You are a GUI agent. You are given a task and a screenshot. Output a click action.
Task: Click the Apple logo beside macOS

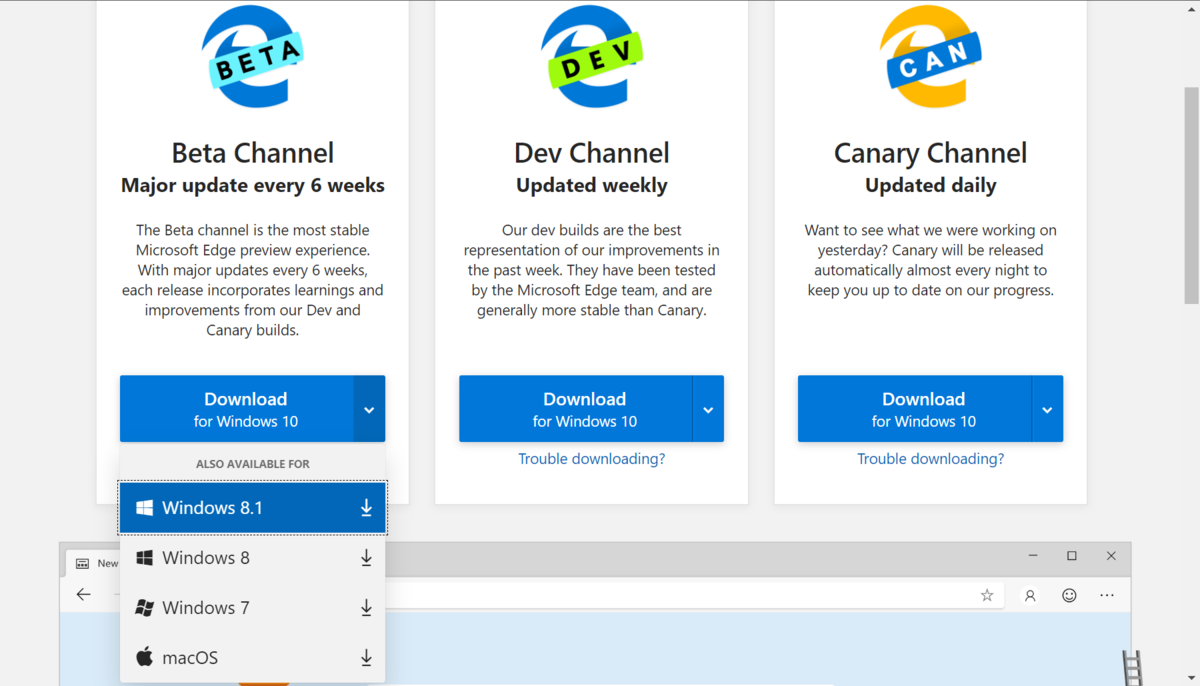point(144,657)
